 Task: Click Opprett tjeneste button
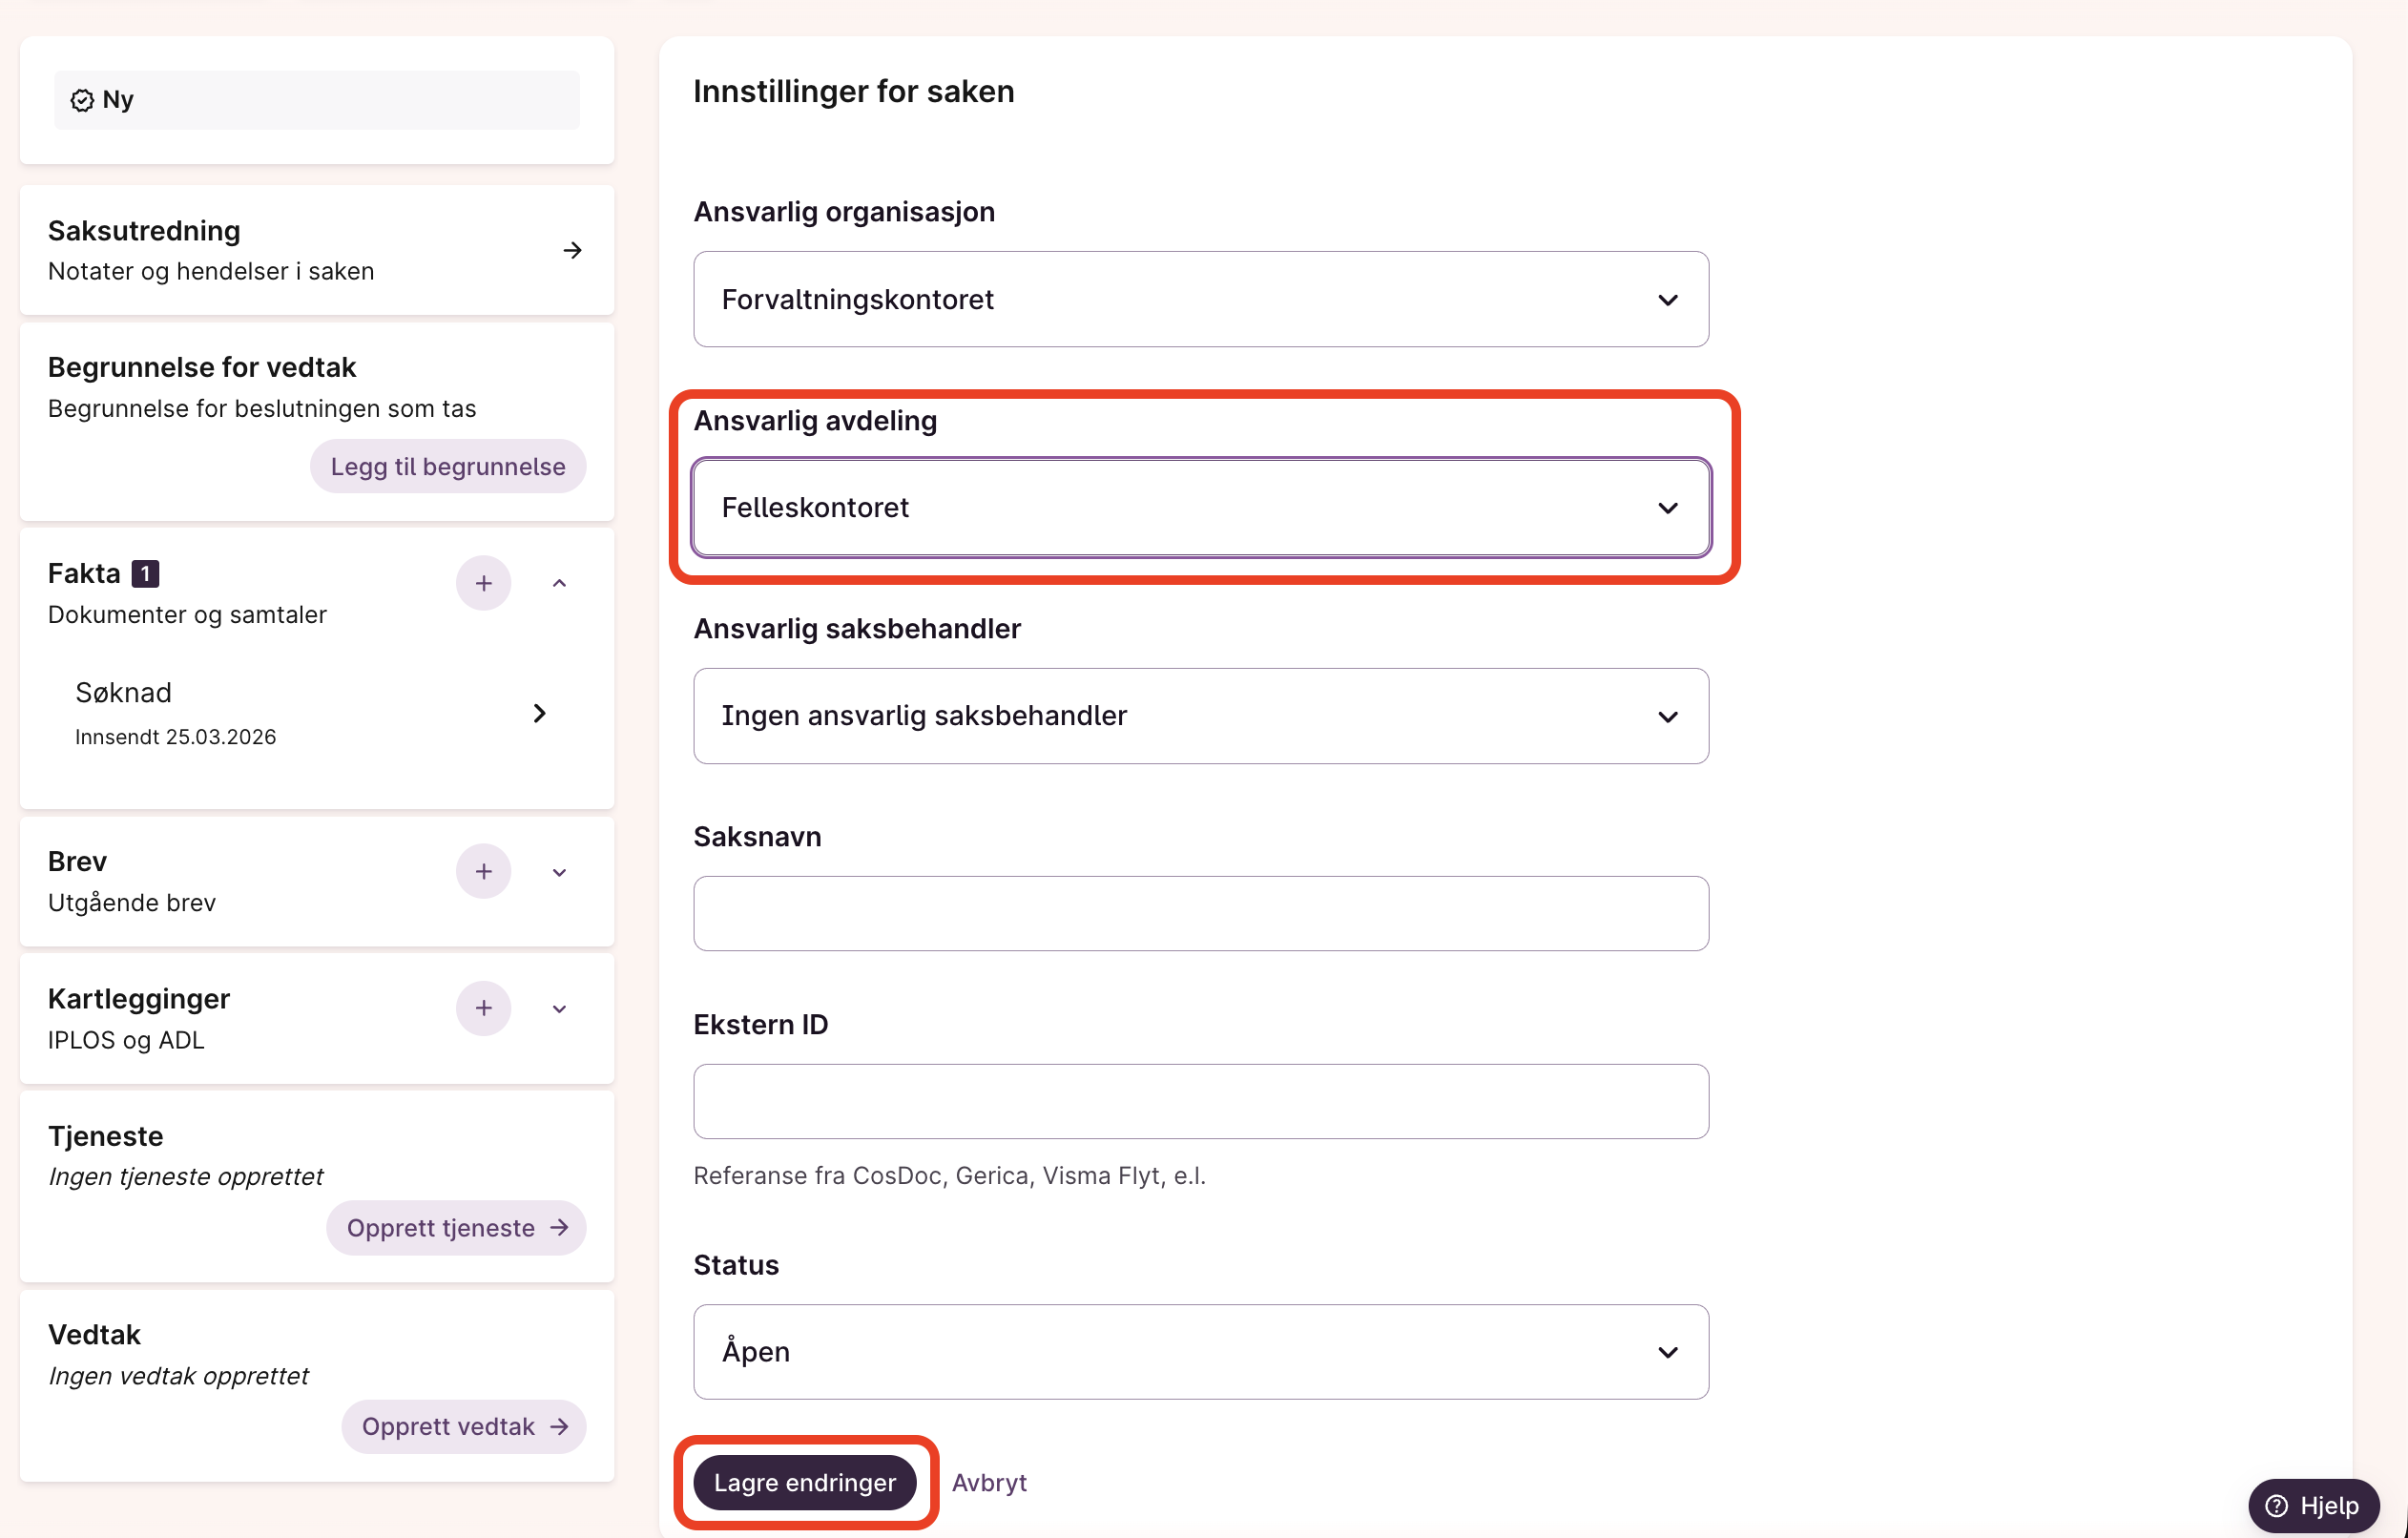tap(456, 1228)
